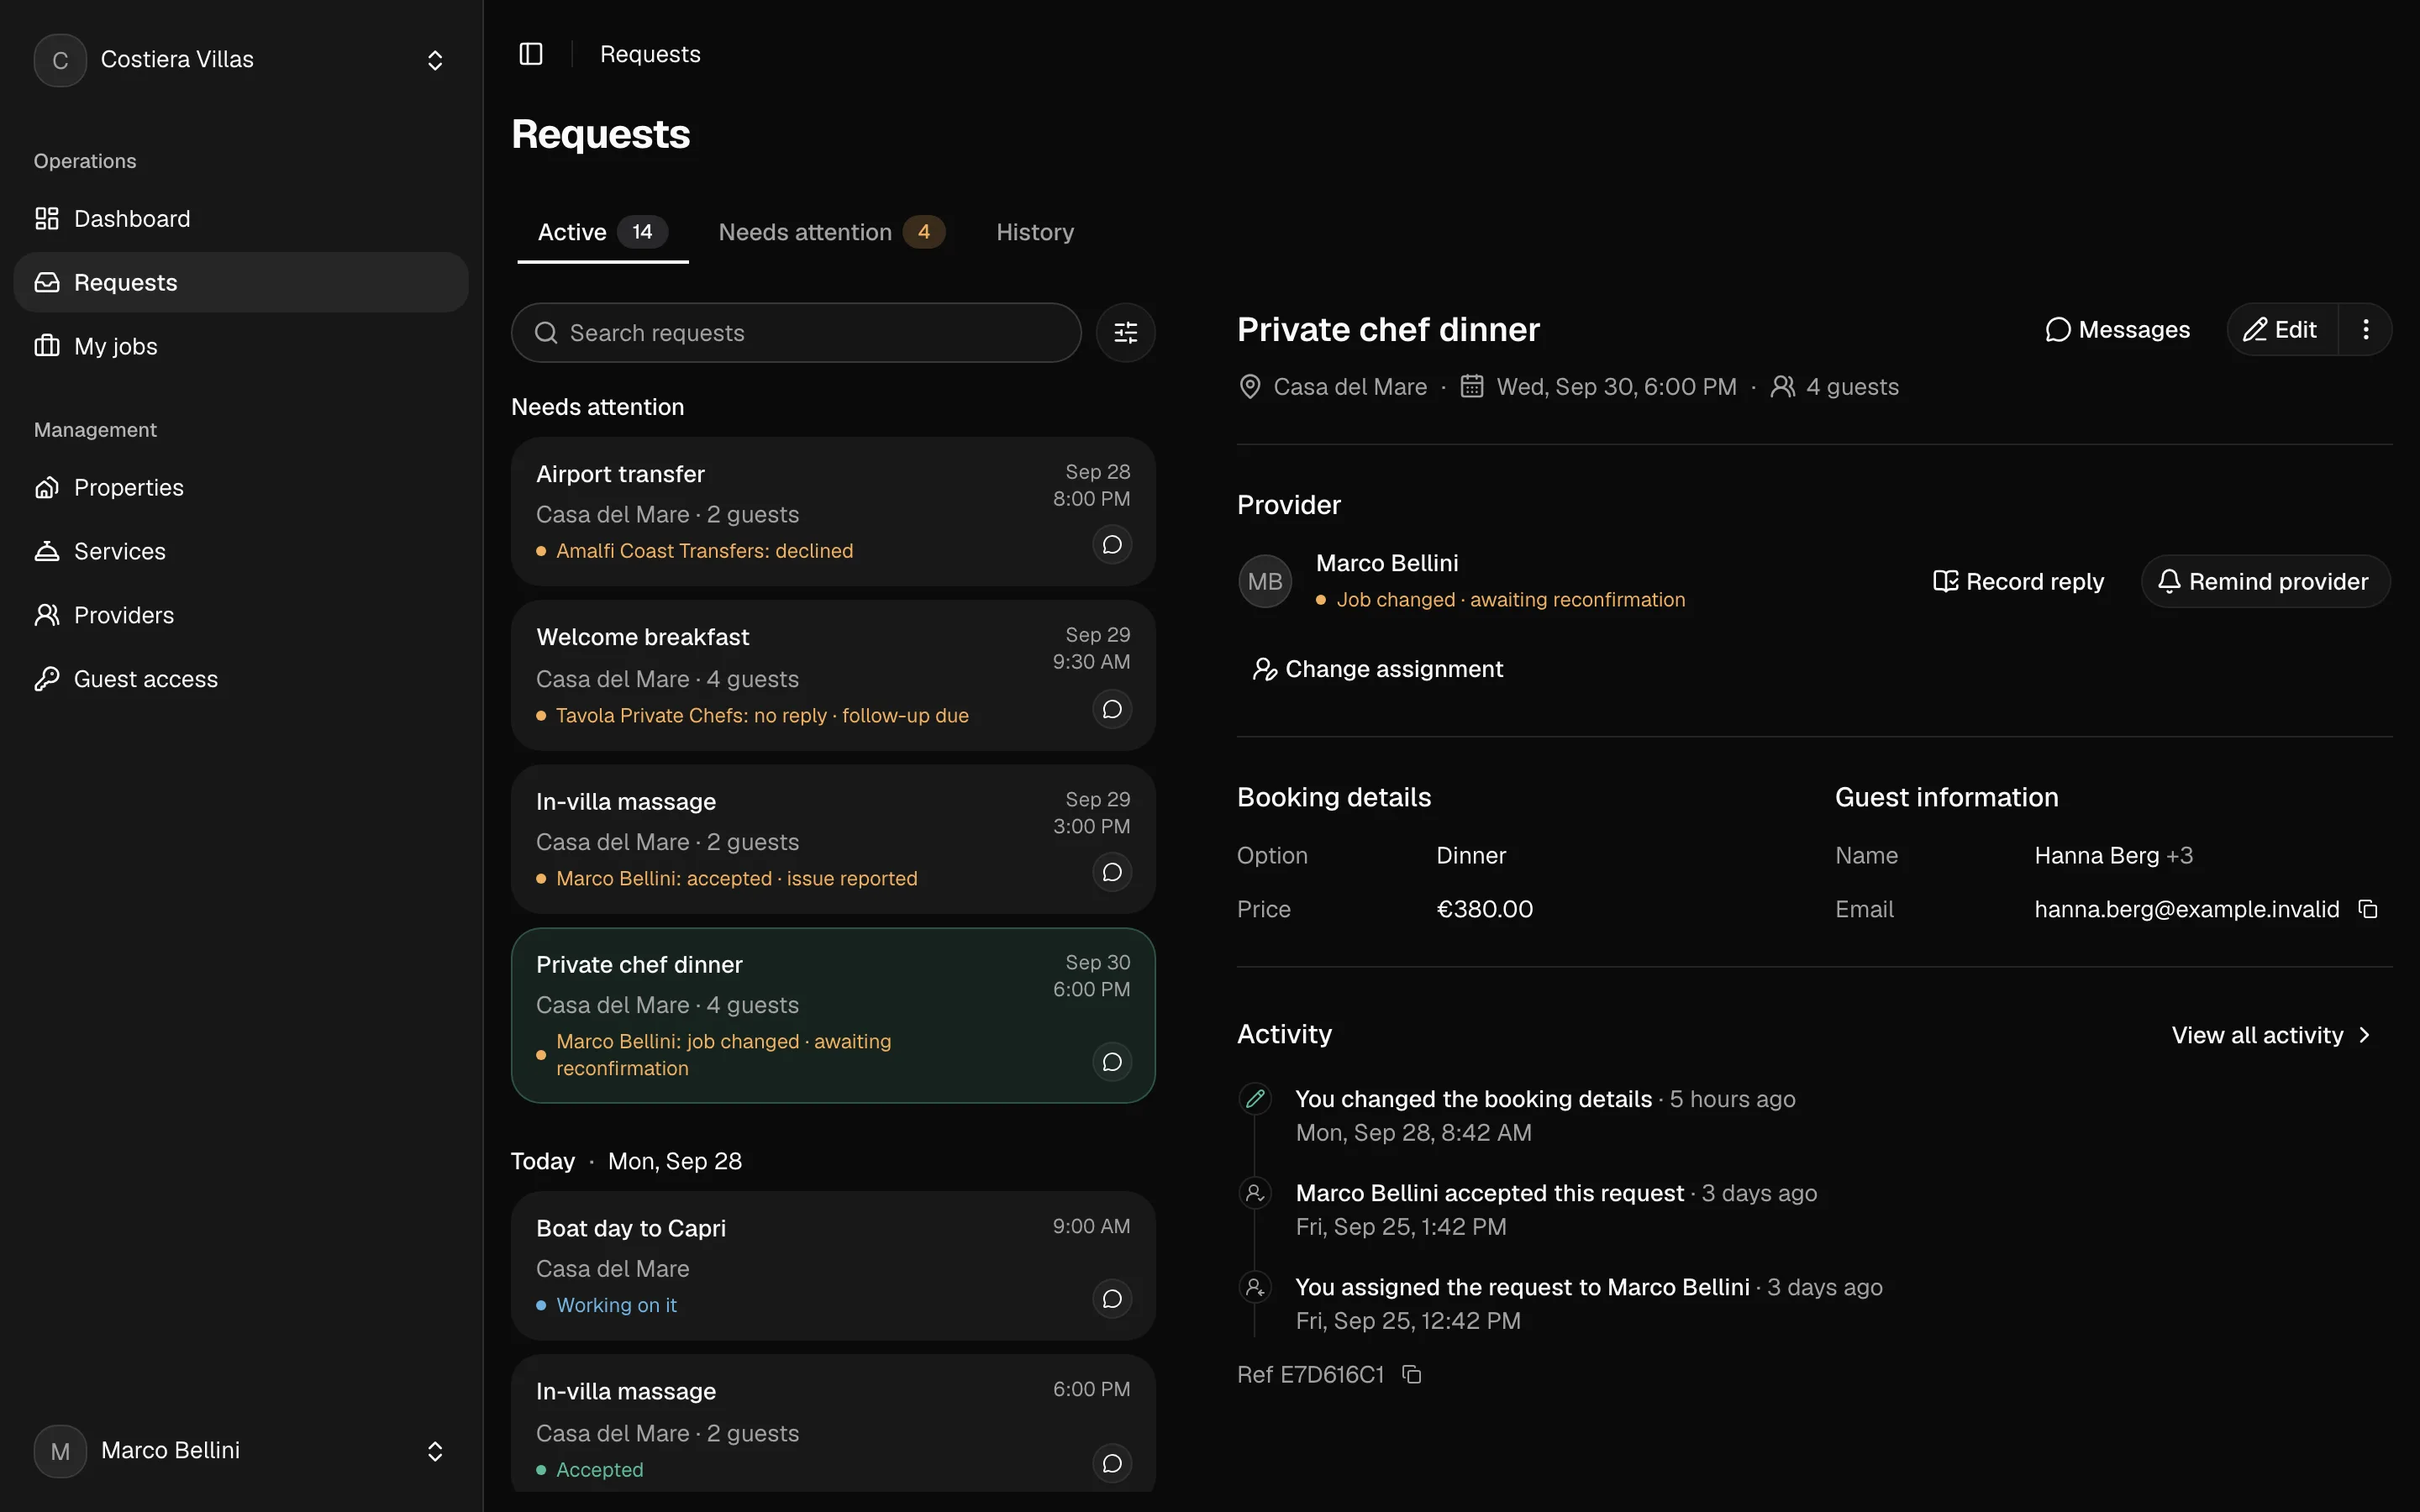This screenshot has width=2420, height=1512.
Task: Copy the guest email address
Action: click(2368, 909)
